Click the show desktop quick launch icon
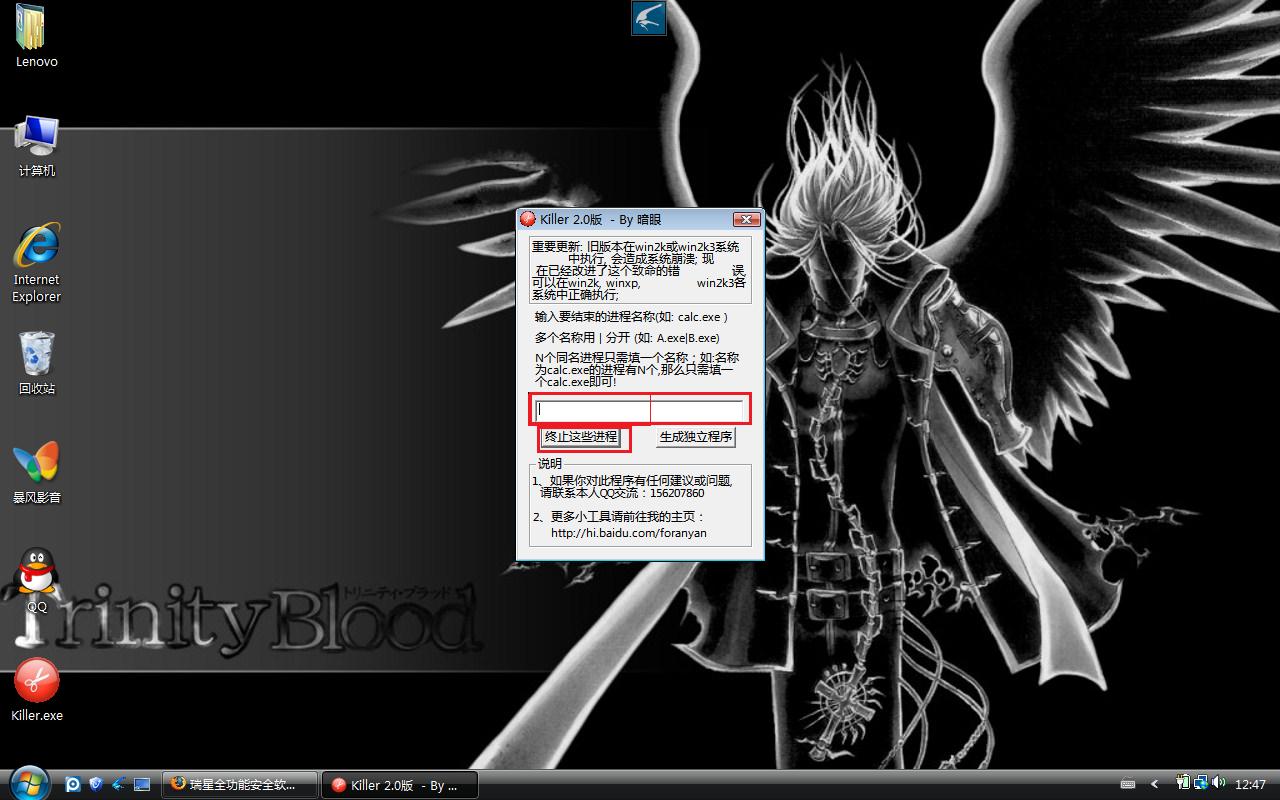The height and width of the screenshot is (800, 1280). 142,785
